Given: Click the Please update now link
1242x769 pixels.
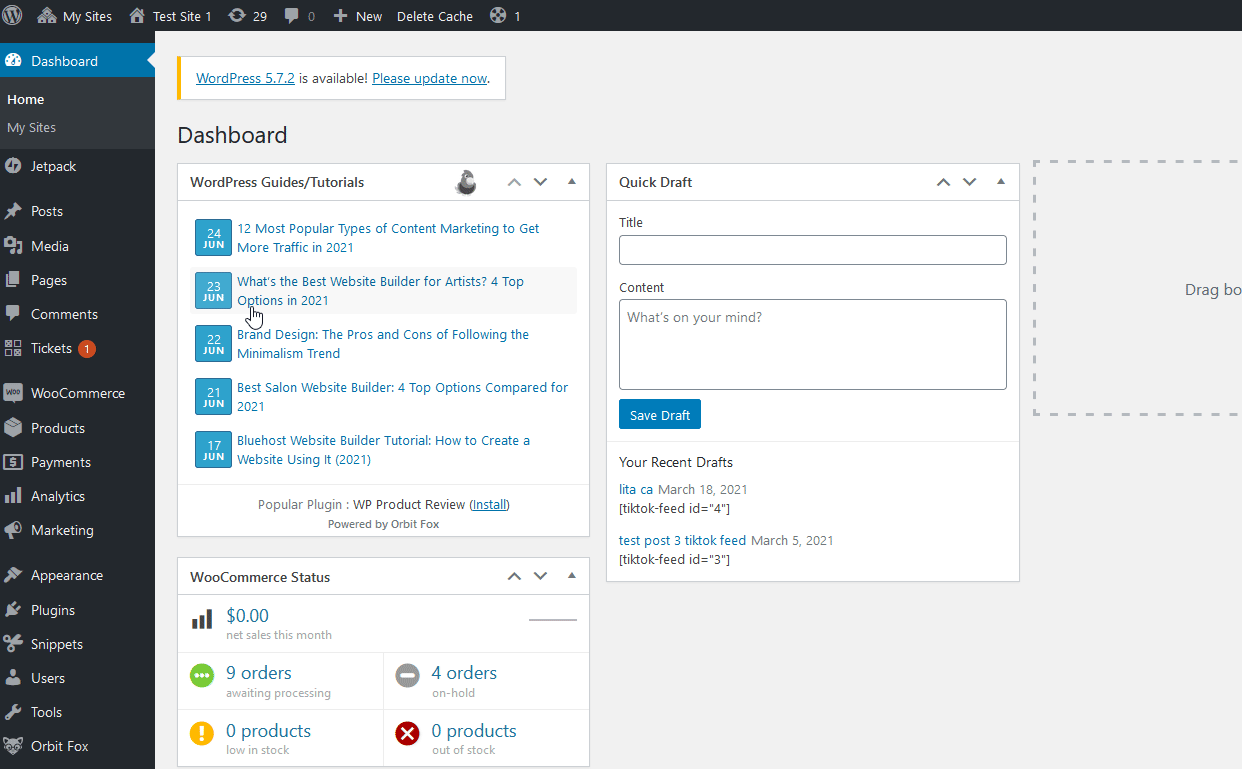Looking at the screenshot, I should pyautogui.click(x=430, y=78).
